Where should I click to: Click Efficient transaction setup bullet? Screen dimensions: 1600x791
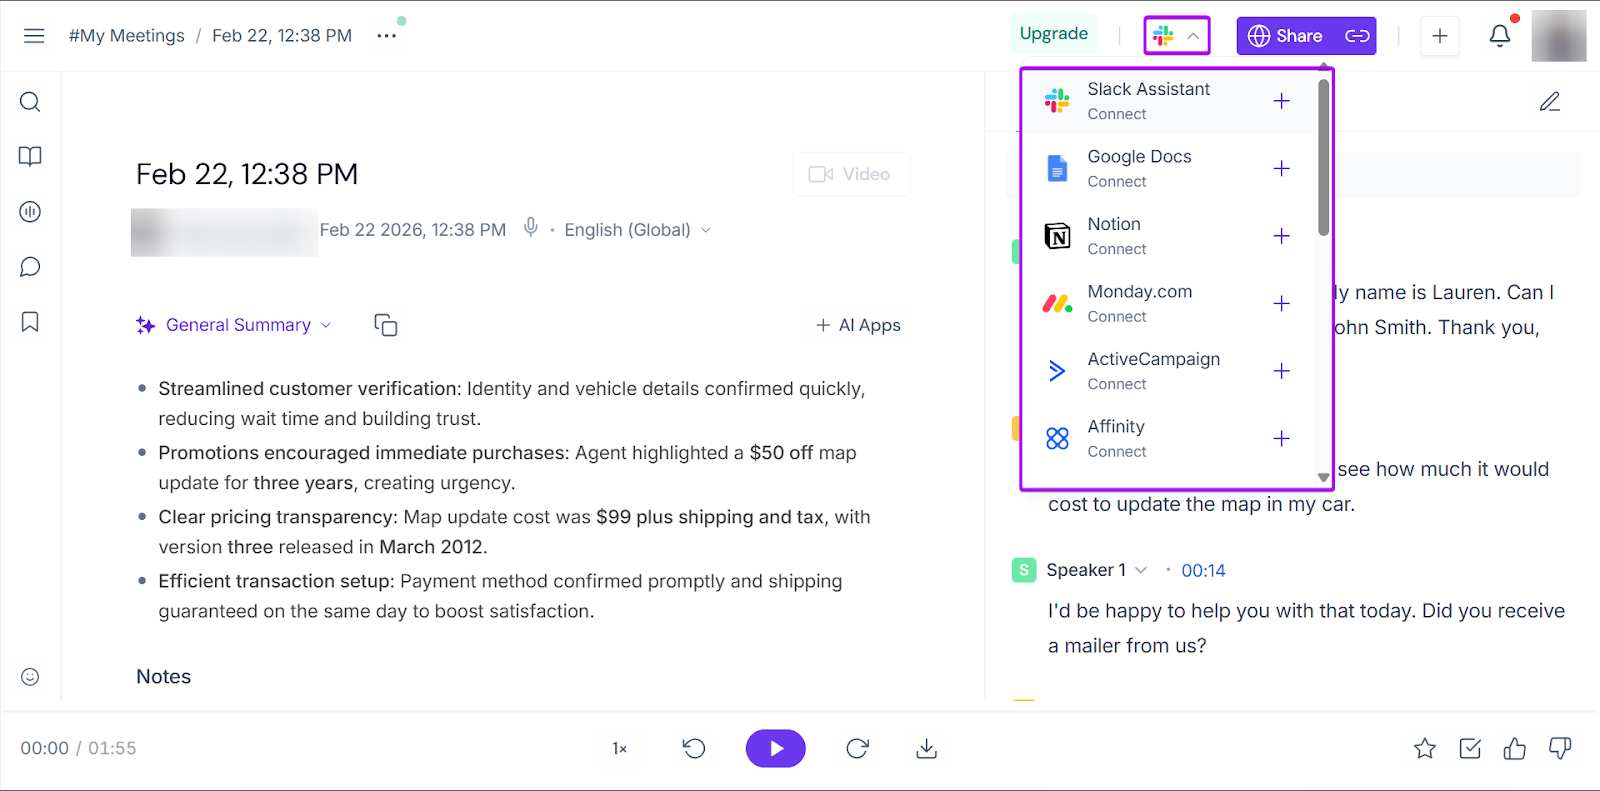pos(500,596)
